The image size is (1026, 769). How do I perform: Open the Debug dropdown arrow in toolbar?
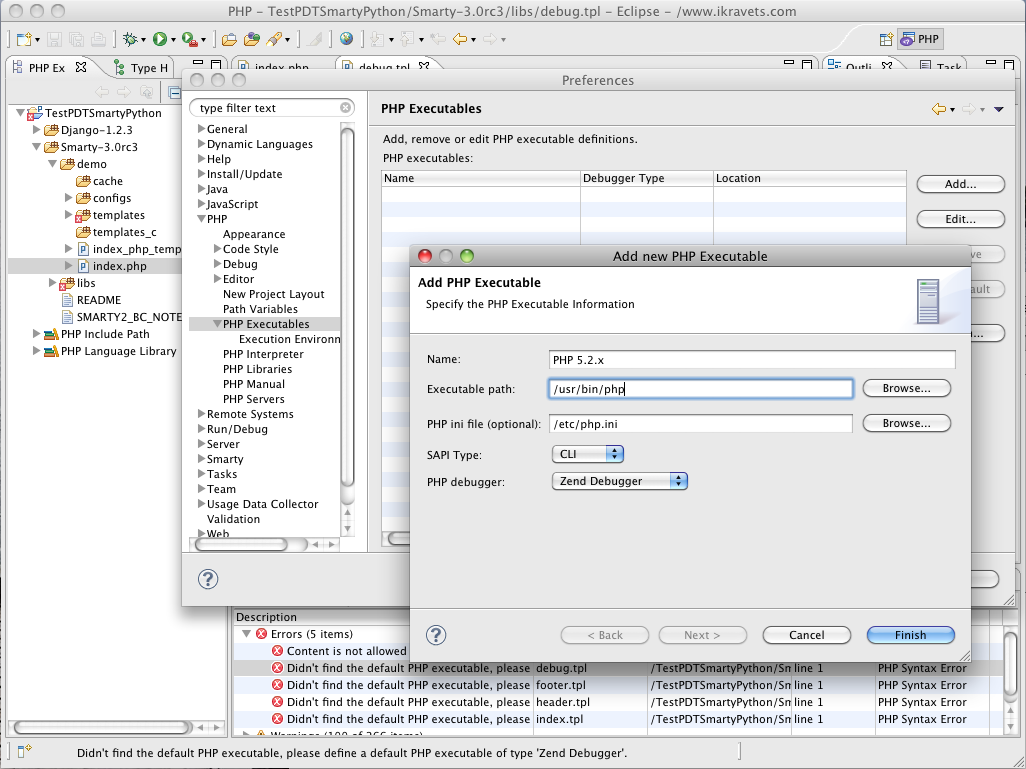143,40
